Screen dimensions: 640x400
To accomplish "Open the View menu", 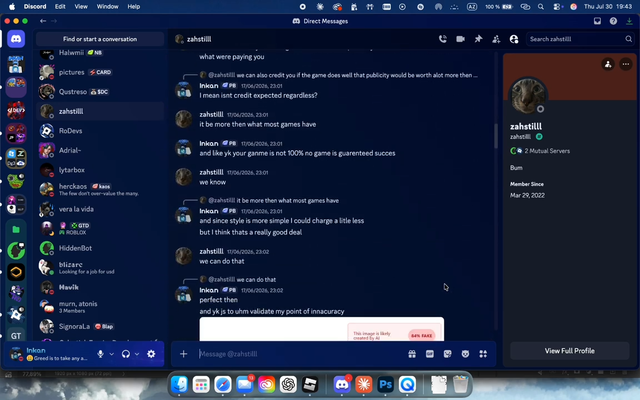I will coord(81,7).
